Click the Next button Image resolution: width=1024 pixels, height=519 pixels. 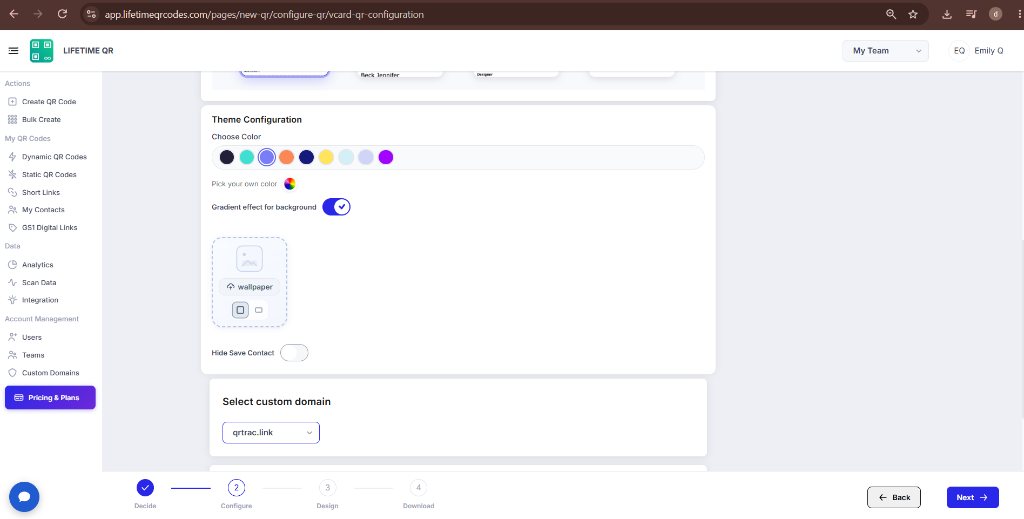pos(972,497)
